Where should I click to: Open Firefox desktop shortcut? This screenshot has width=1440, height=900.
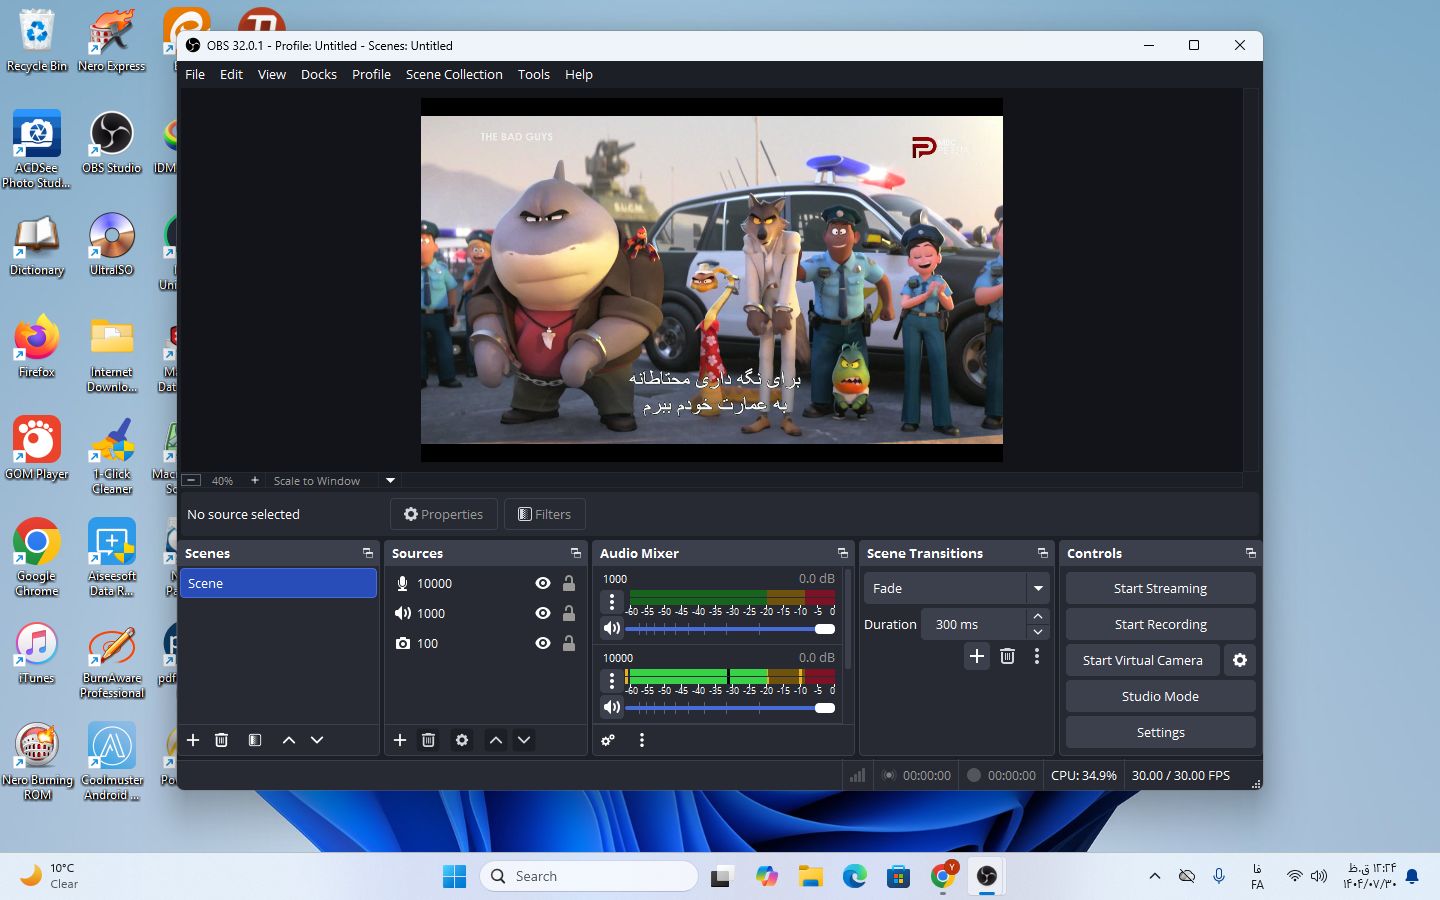pyautogui.click(x=37, y=346)
